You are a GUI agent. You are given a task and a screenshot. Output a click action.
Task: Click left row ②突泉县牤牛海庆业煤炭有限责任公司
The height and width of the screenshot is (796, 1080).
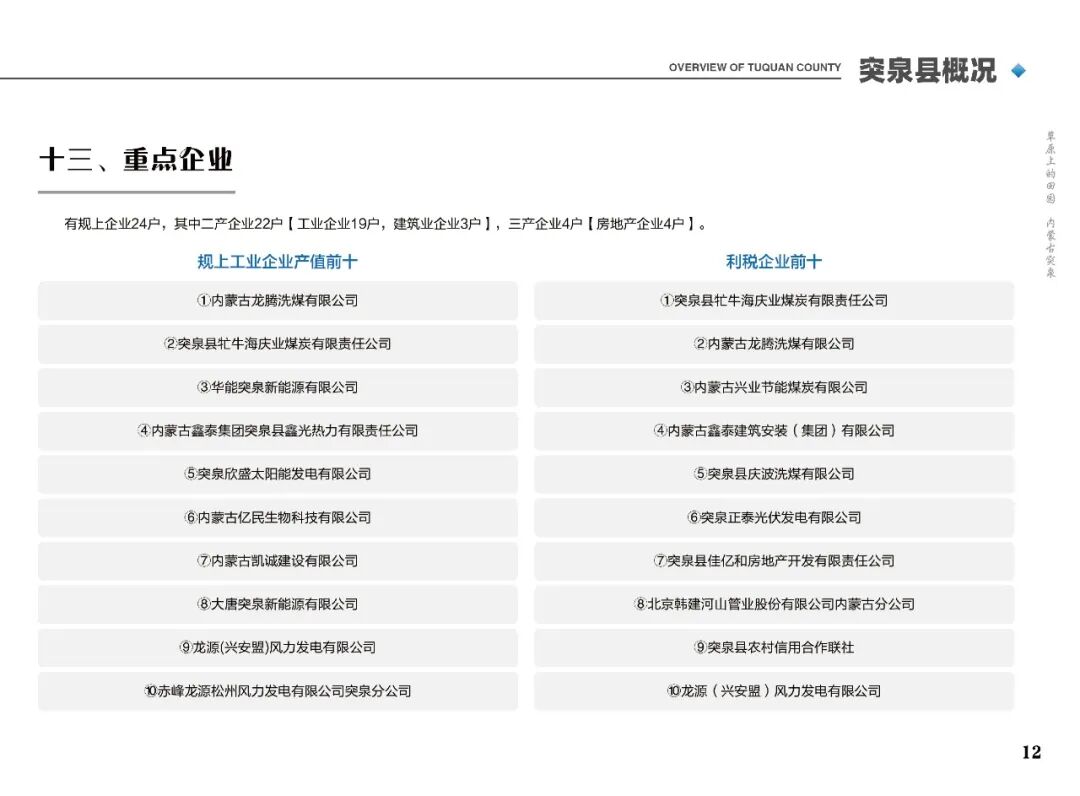(278, 344)
